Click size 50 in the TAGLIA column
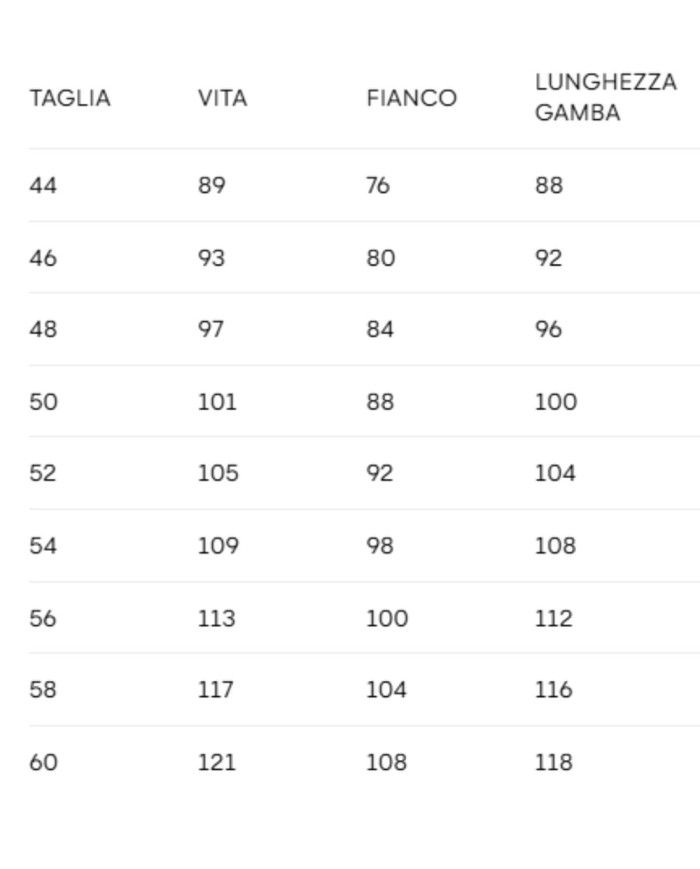 pos(43,402)
